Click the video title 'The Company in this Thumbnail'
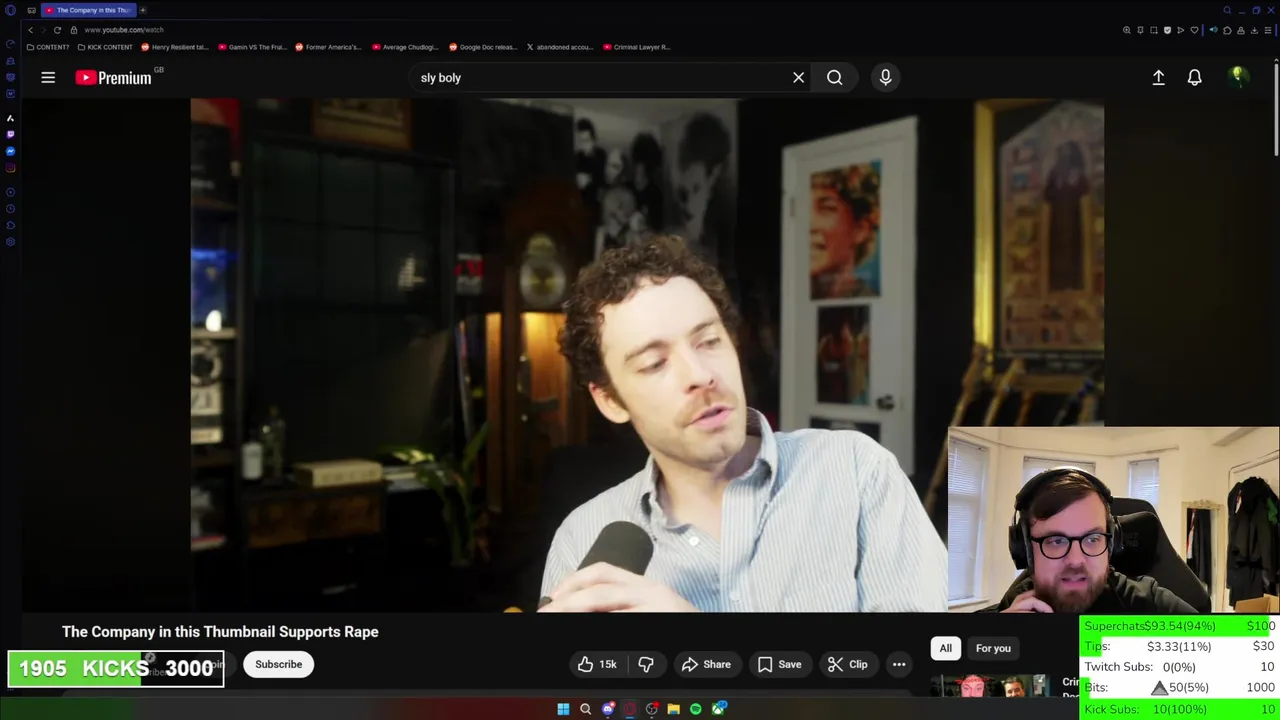This screenshot has height=720, width=1280. click(220, 631)
